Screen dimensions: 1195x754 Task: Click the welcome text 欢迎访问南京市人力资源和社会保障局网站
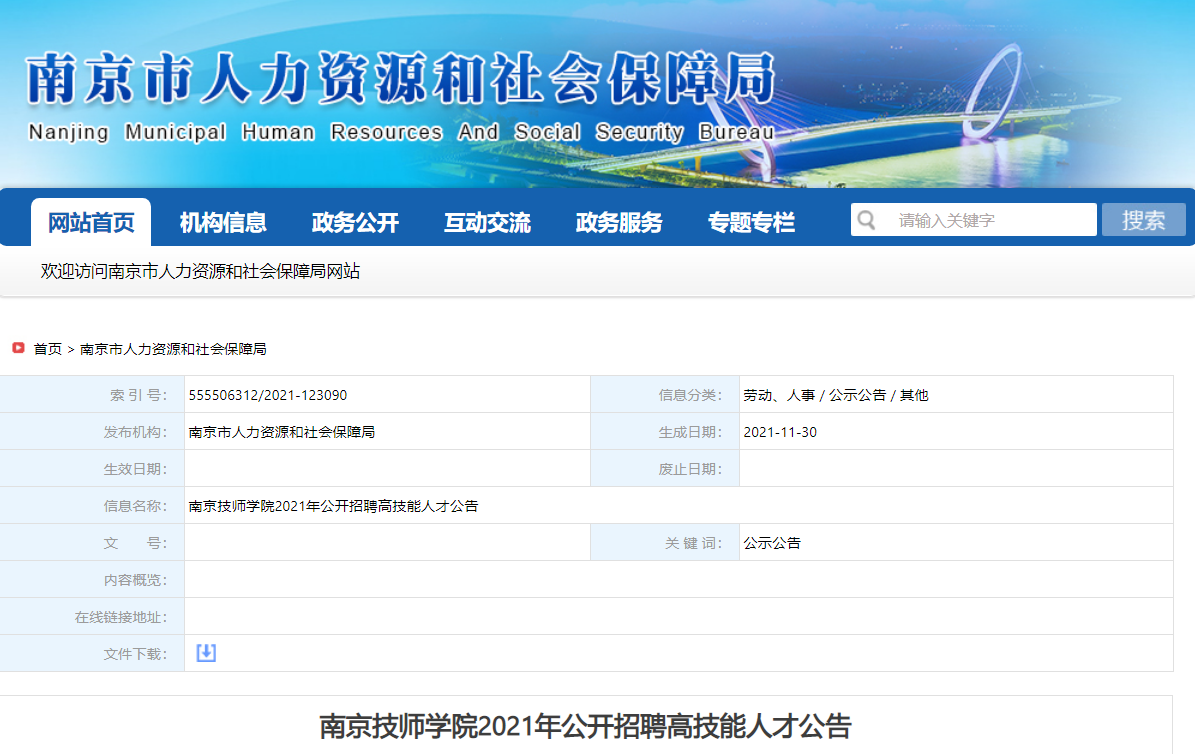200,271
